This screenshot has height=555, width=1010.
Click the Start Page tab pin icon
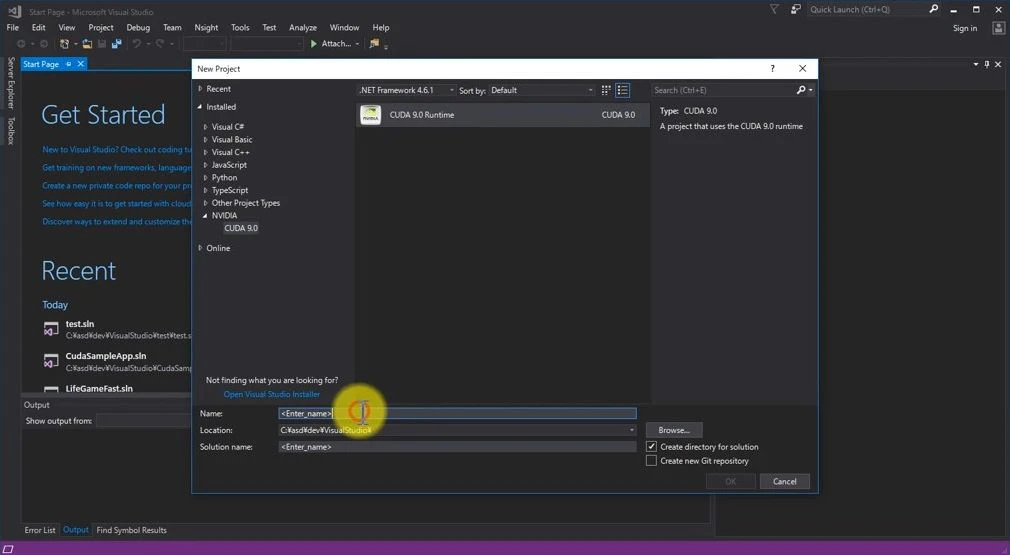click(68, 64)
